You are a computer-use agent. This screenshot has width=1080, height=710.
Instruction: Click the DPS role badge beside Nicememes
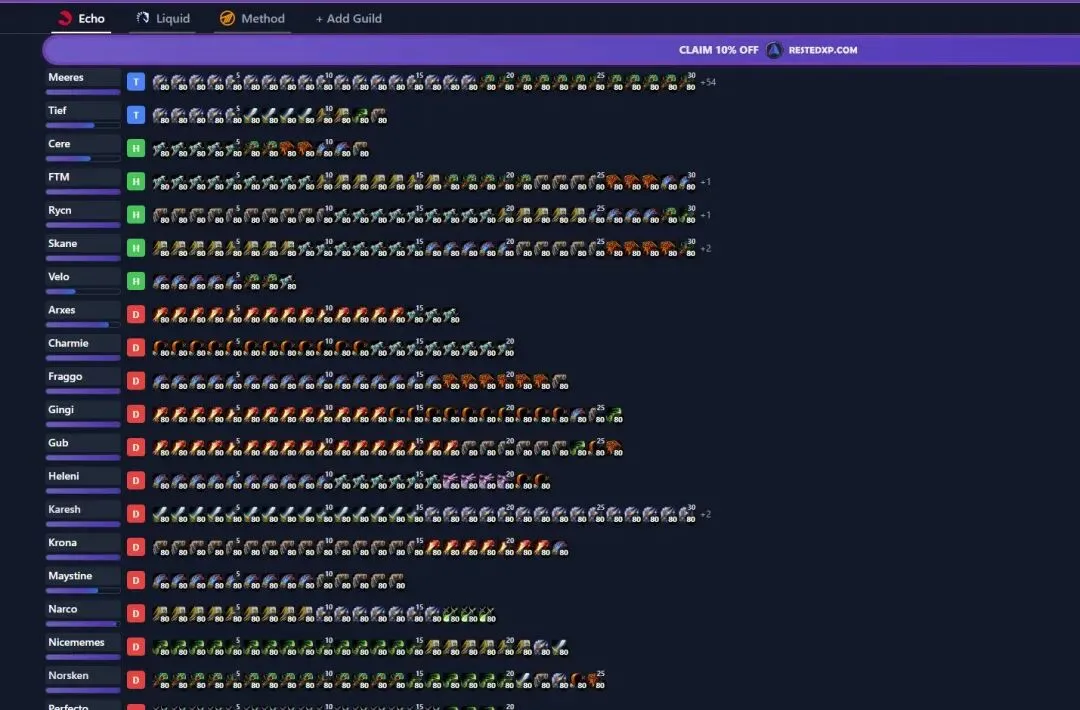pos(136,647)
